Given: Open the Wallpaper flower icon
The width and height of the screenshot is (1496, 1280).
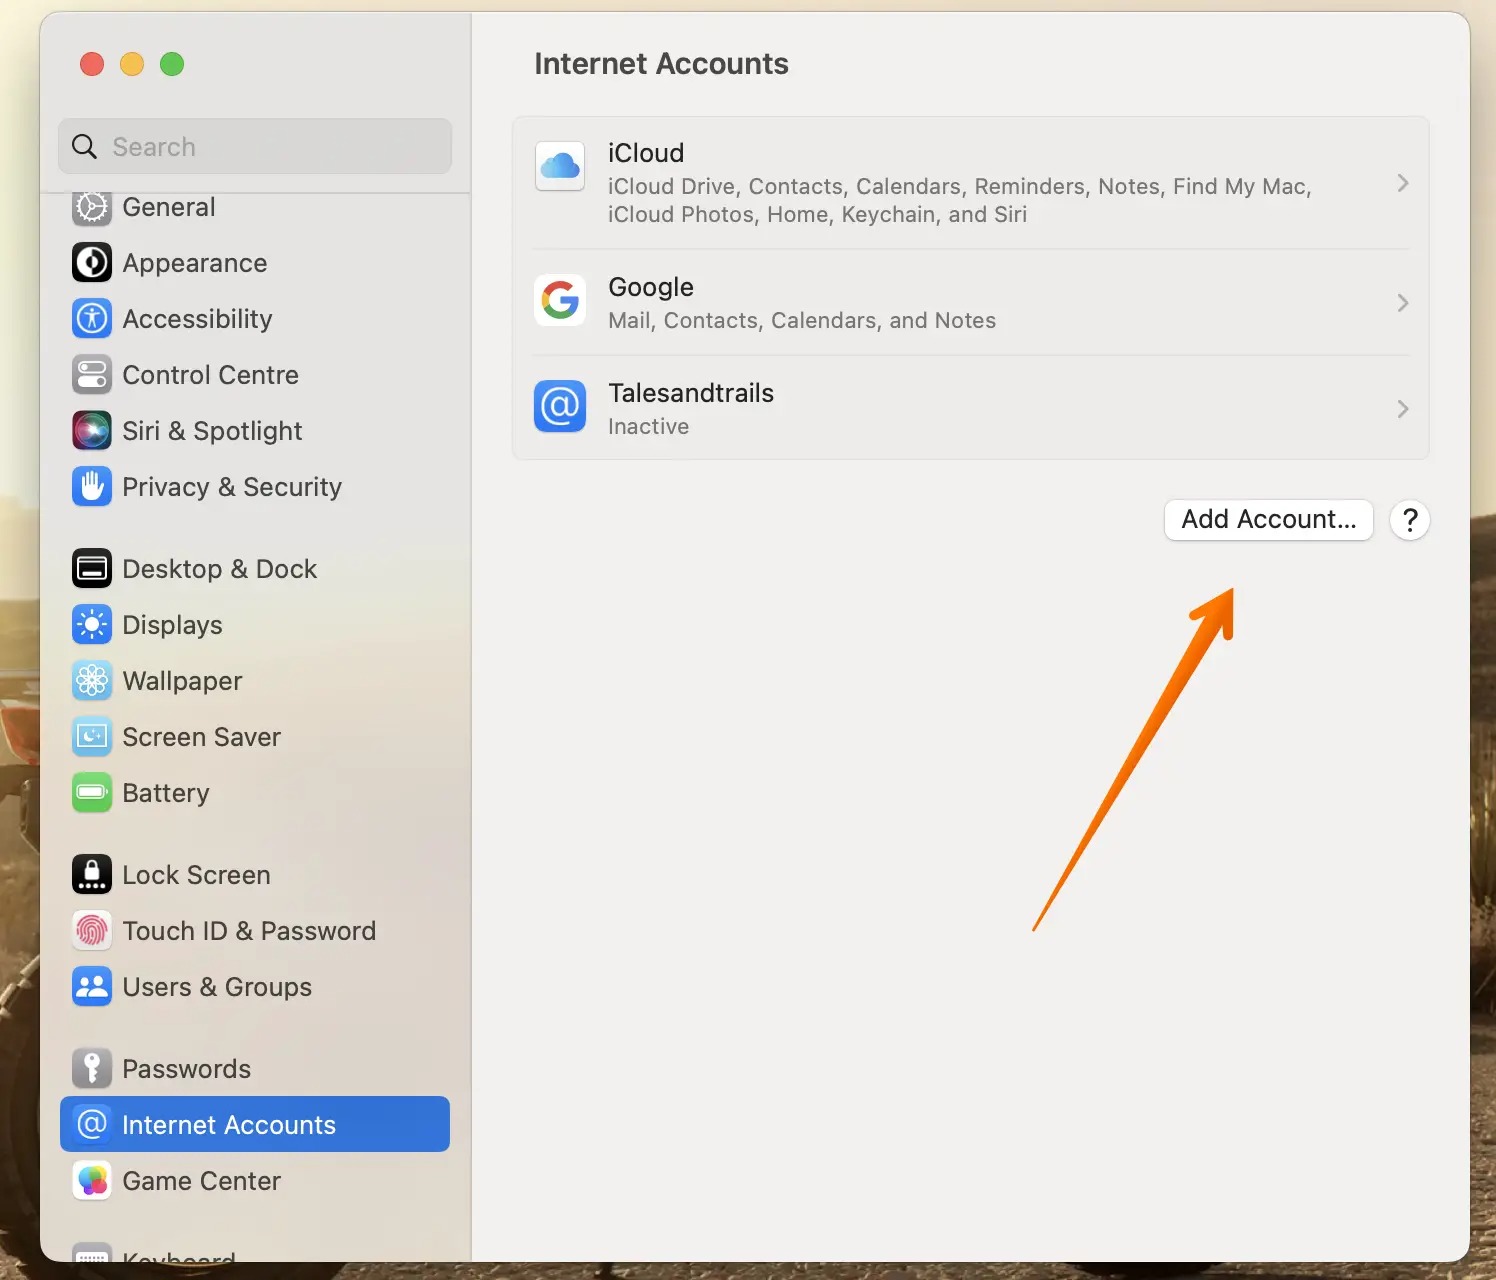Looking at the screenshot, I should tap(92, 681).
